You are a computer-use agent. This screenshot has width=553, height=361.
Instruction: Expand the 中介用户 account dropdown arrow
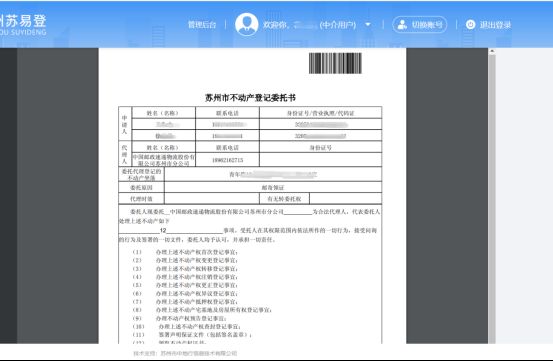[368, 25]
